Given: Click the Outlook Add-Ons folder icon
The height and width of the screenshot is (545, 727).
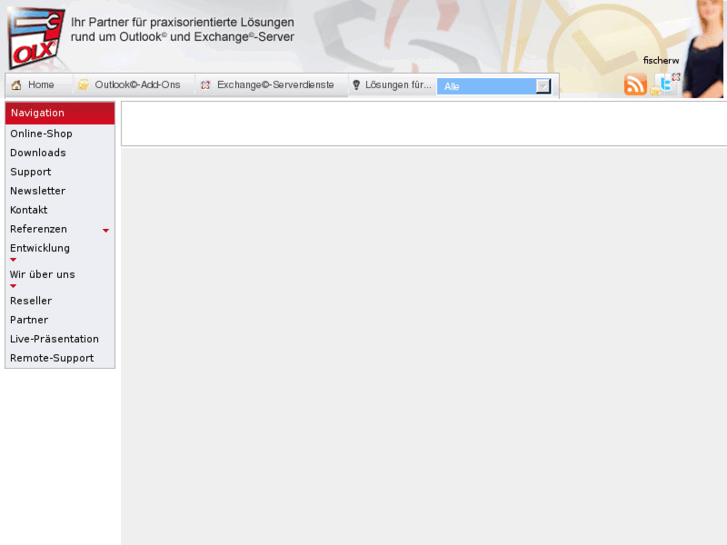Looking at the screenshot, I should pyautogui.click(x=83, y=85).
